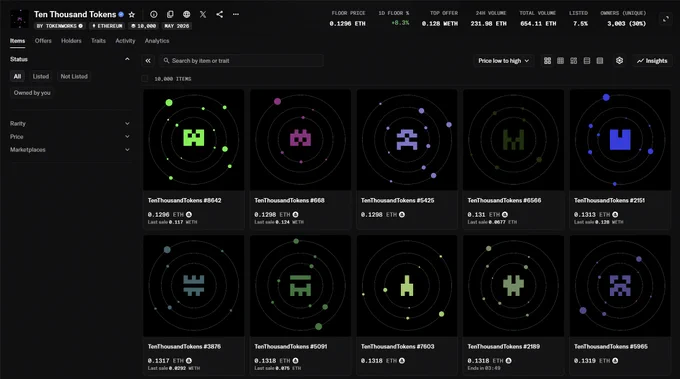This screenshot has width=680, height=379.
Task: Open the TenThousandTokens #668 artwork
Action: coord(300,140)
